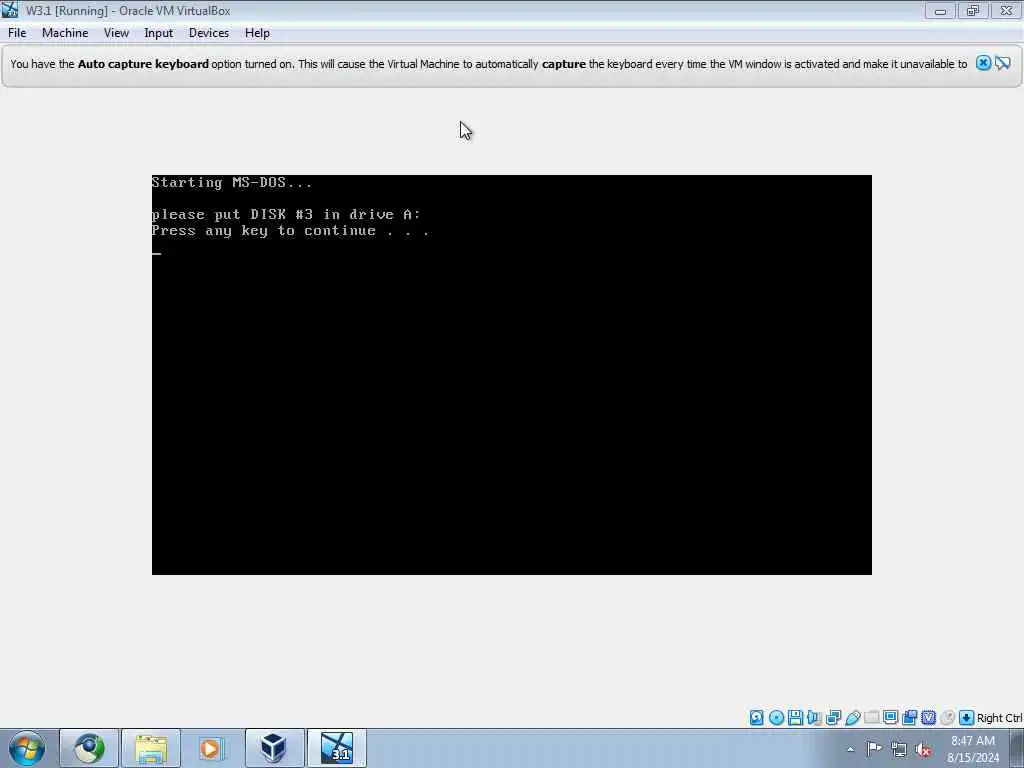Restore down the VirtualBox VM window
Viewport: 1024px width, 768px height.
(972, 10)
